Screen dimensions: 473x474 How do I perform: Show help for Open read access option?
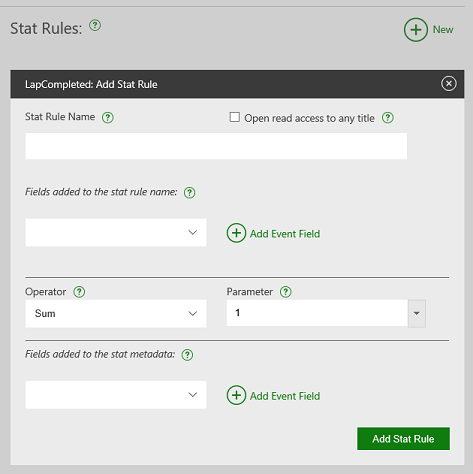pyautogui.click(x=388, y=118)
